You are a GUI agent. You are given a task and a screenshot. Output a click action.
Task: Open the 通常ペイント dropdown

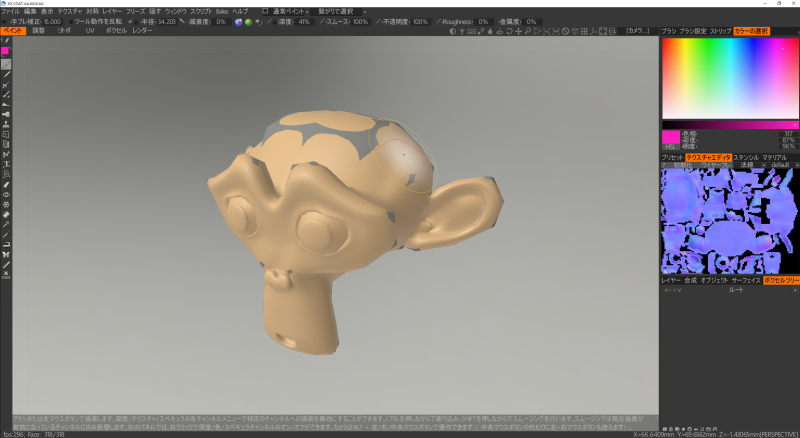(293, 11)
